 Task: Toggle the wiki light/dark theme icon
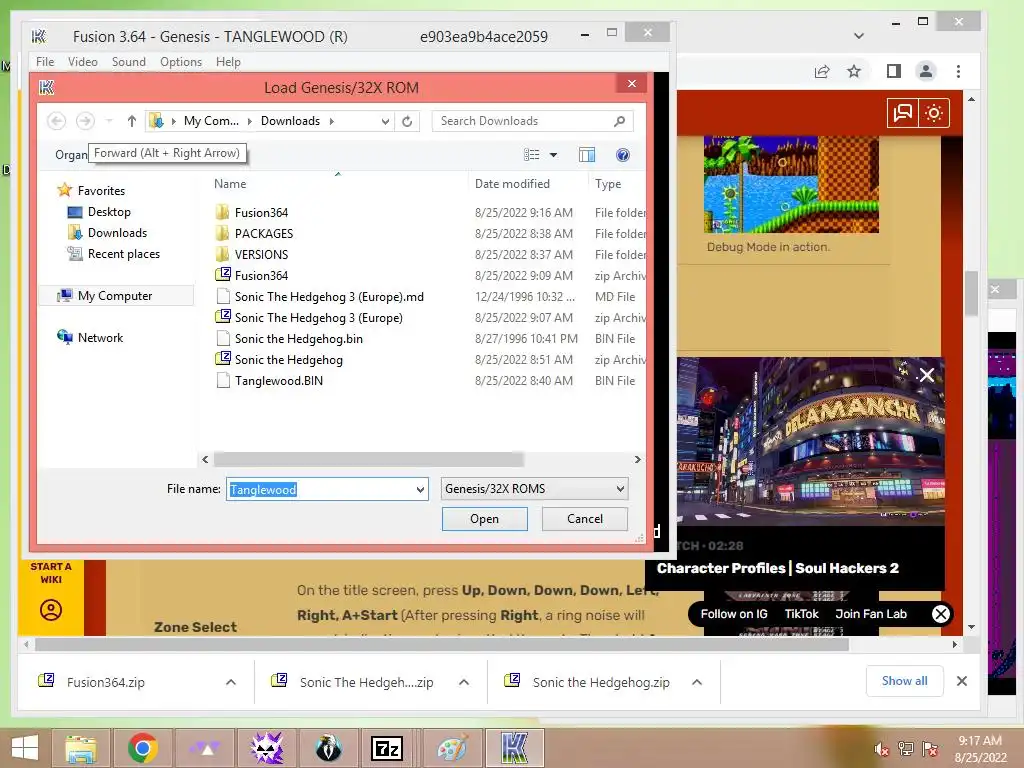pos(934,114)
